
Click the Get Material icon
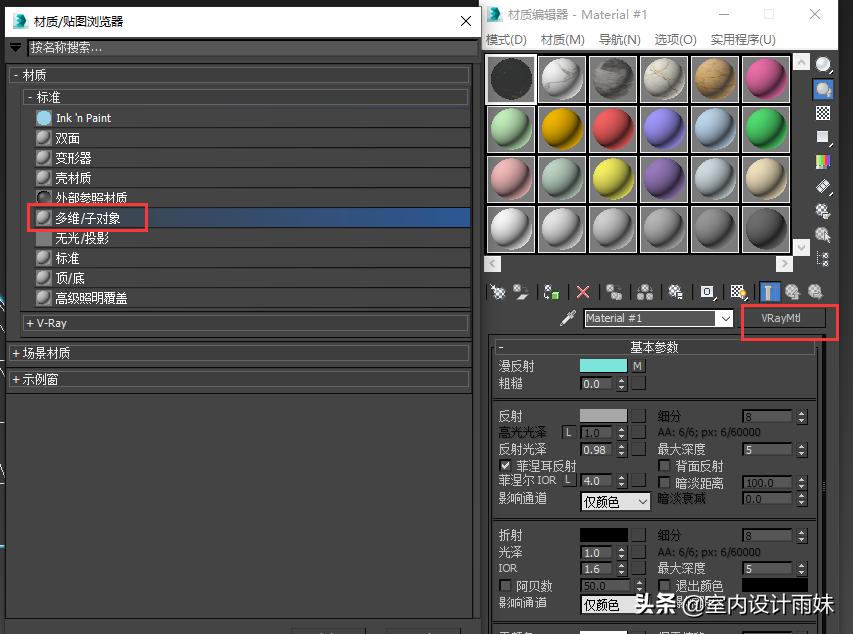click(497, 291)
